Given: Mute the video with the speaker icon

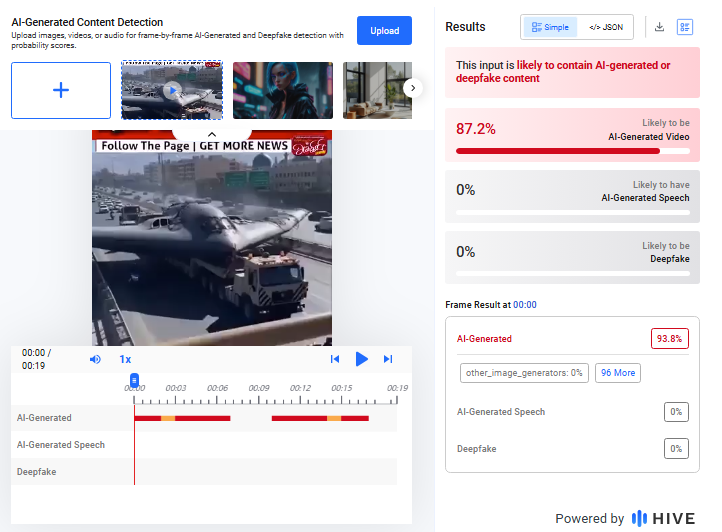Looking at the screenshot, I should pos(95,359).
